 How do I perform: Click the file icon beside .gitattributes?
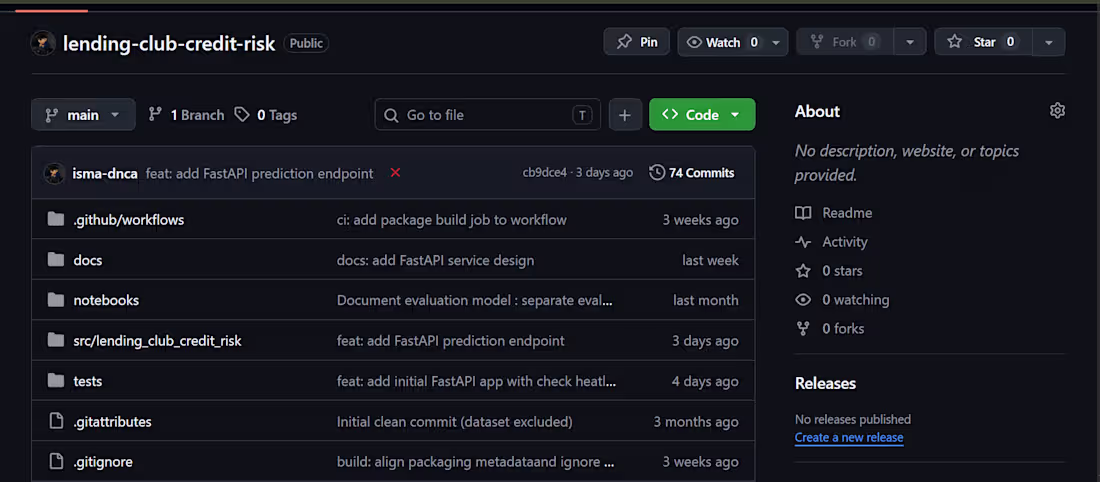tap(55, 421)
